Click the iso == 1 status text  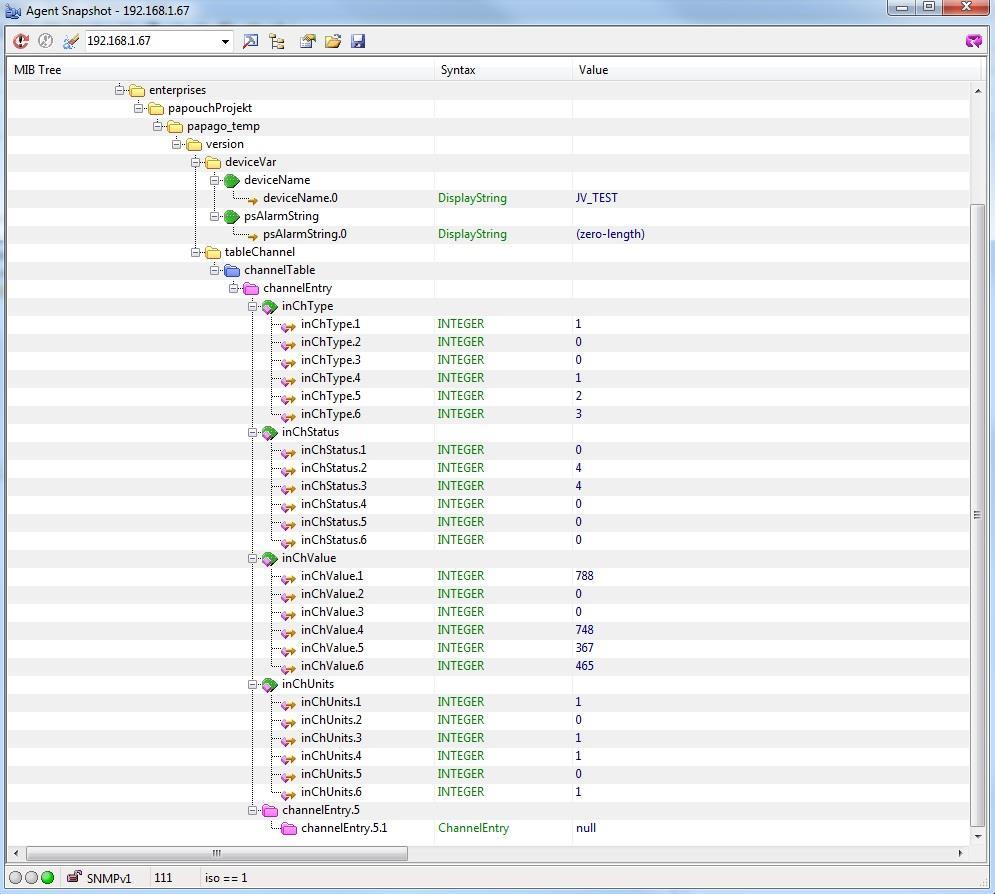[226, 878]
